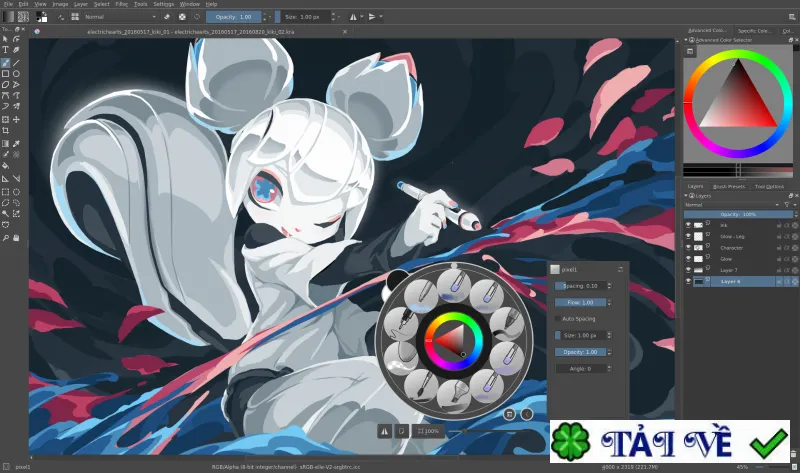
Task: Adjust the pop-up palette Flow 1.00 slider
Action: [581, 303]
